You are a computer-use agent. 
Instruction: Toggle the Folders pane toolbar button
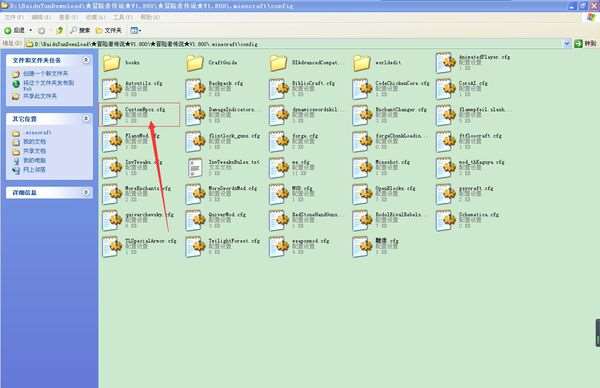pos(109,30)
